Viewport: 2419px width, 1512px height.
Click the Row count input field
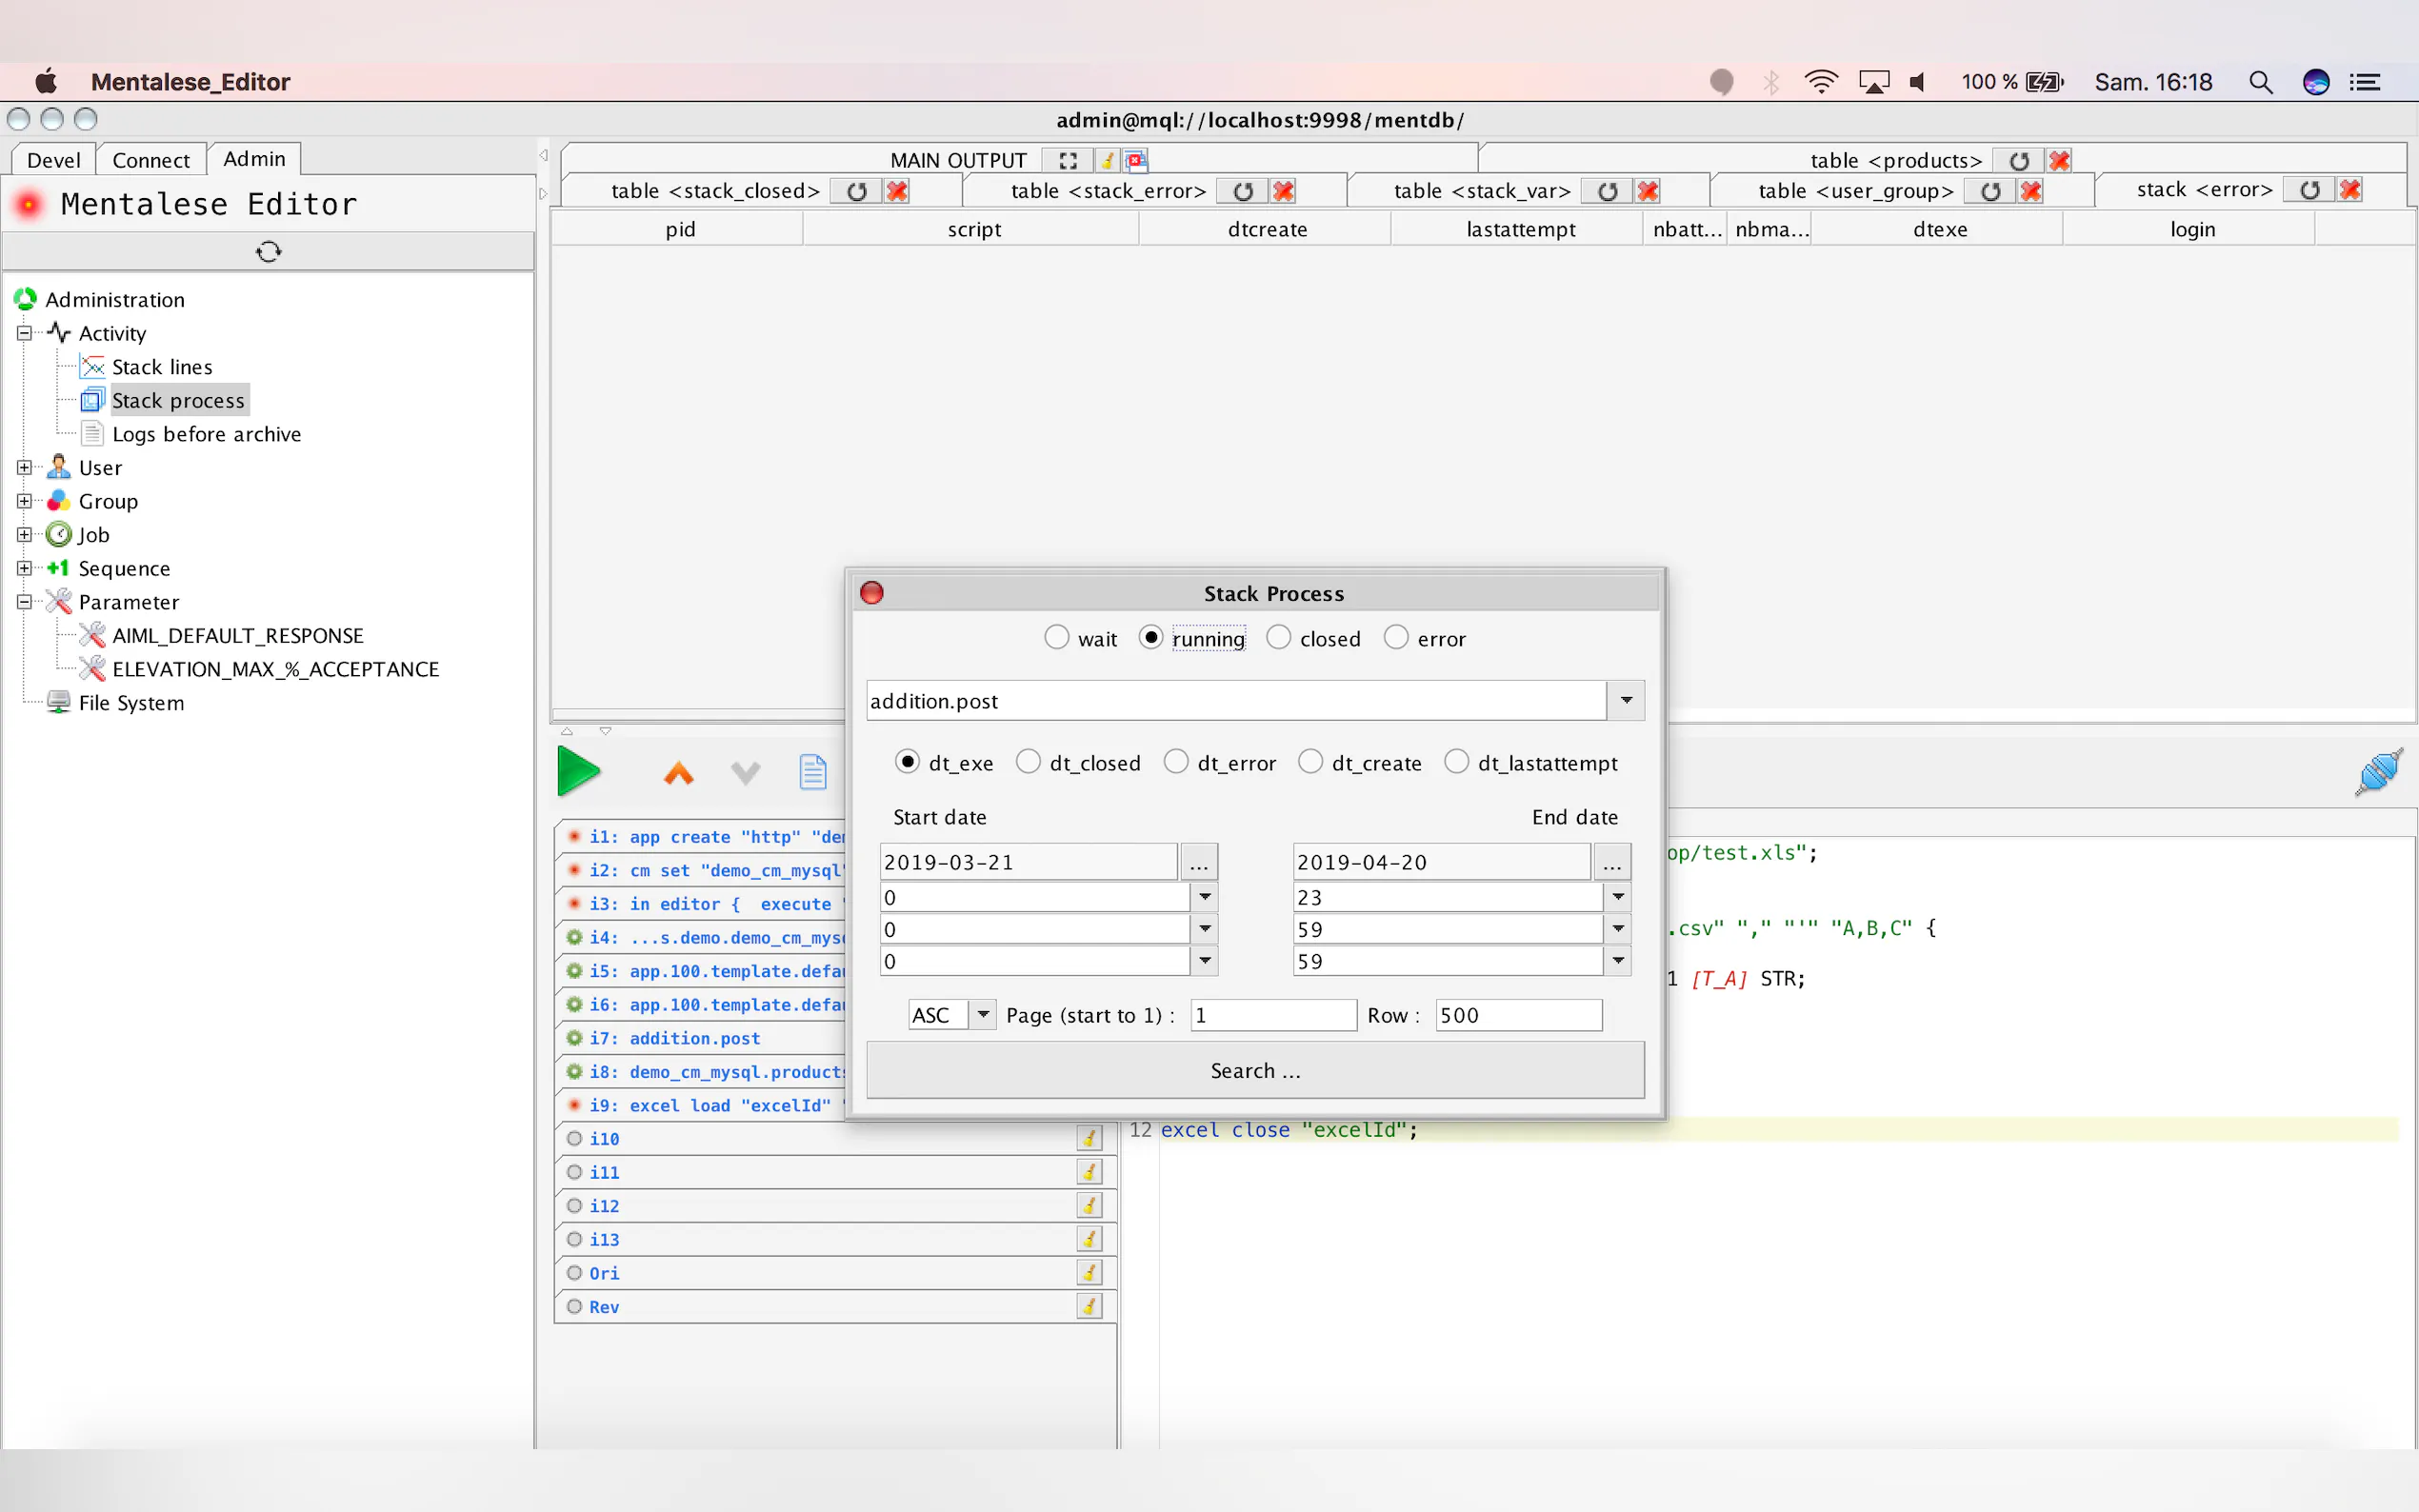1517,1015
